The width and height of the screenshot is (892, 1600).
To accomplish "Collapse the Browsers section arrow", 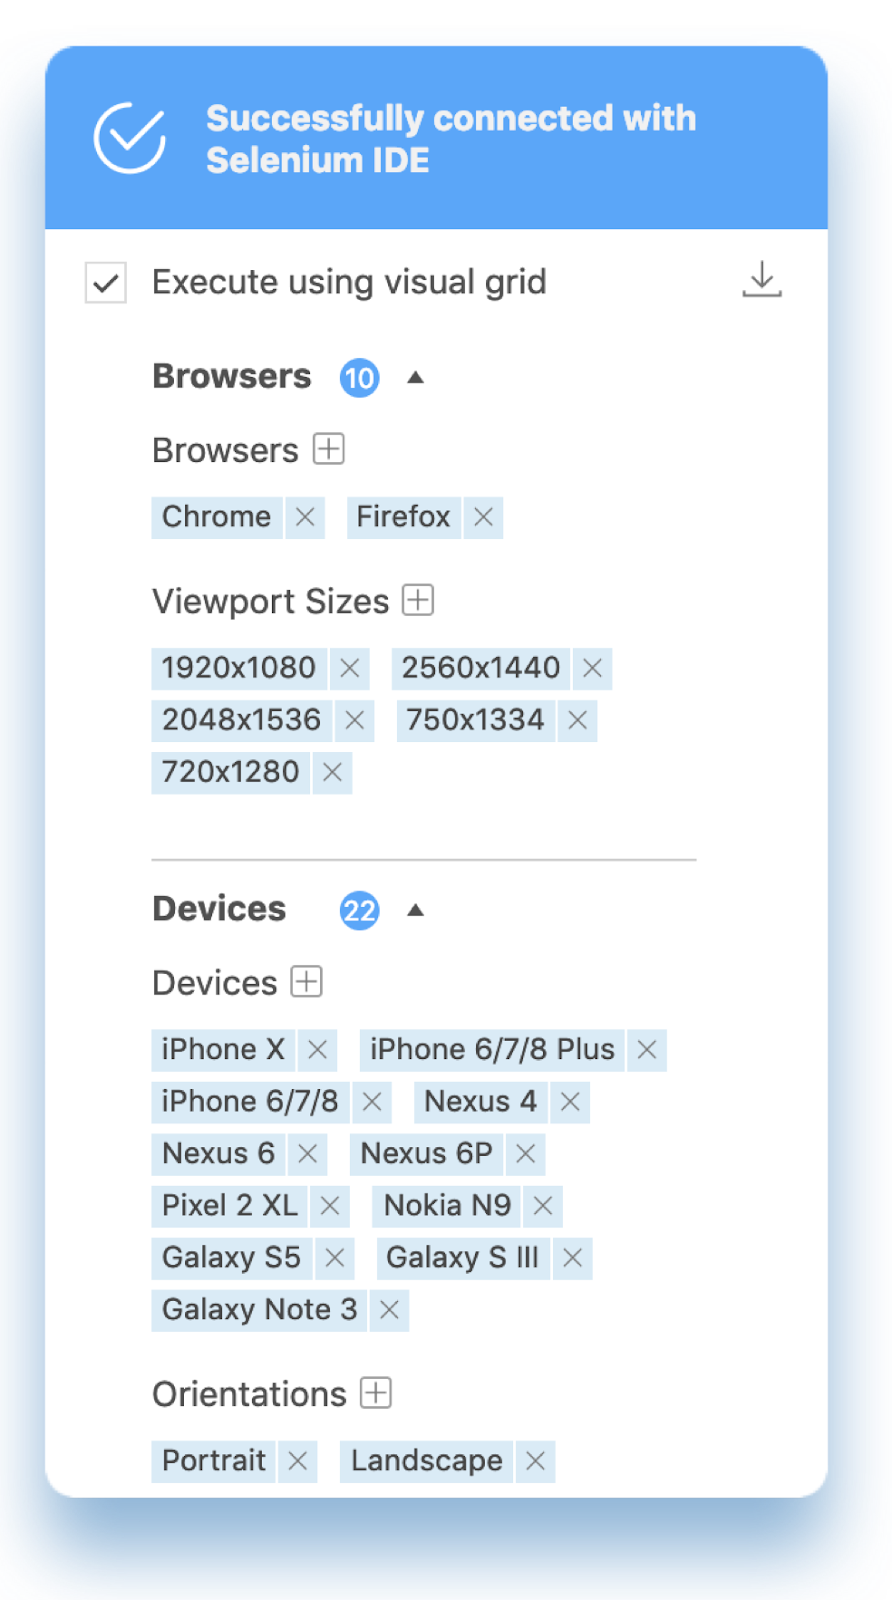I will point(416,377).
